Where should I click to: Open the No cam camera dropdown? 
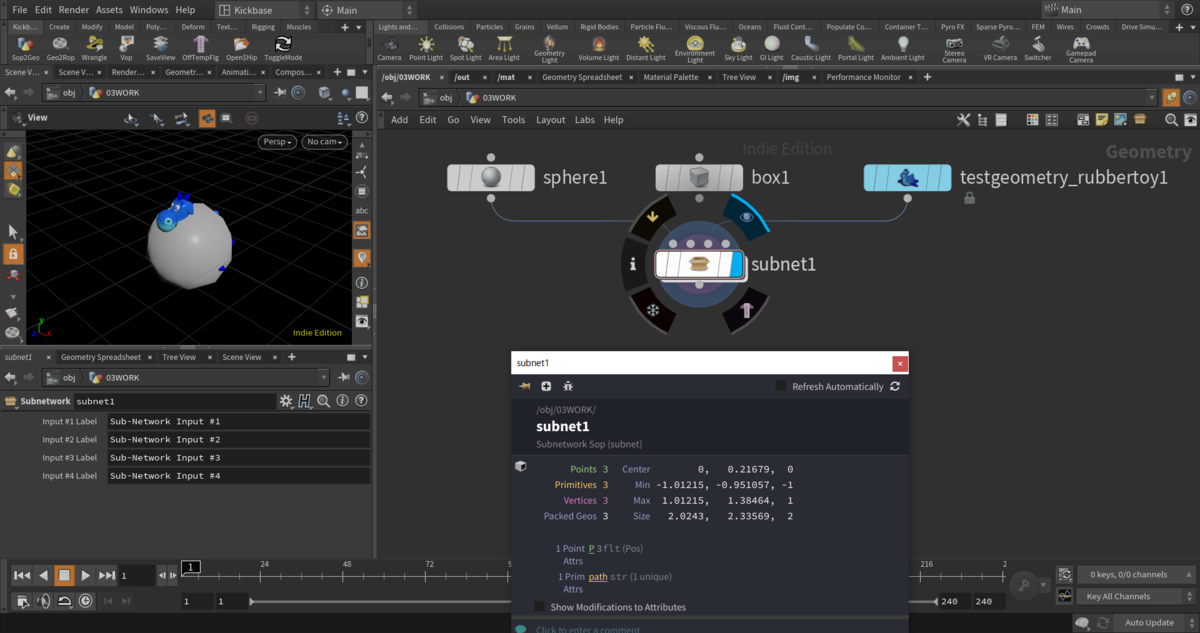tap(326, 142)
